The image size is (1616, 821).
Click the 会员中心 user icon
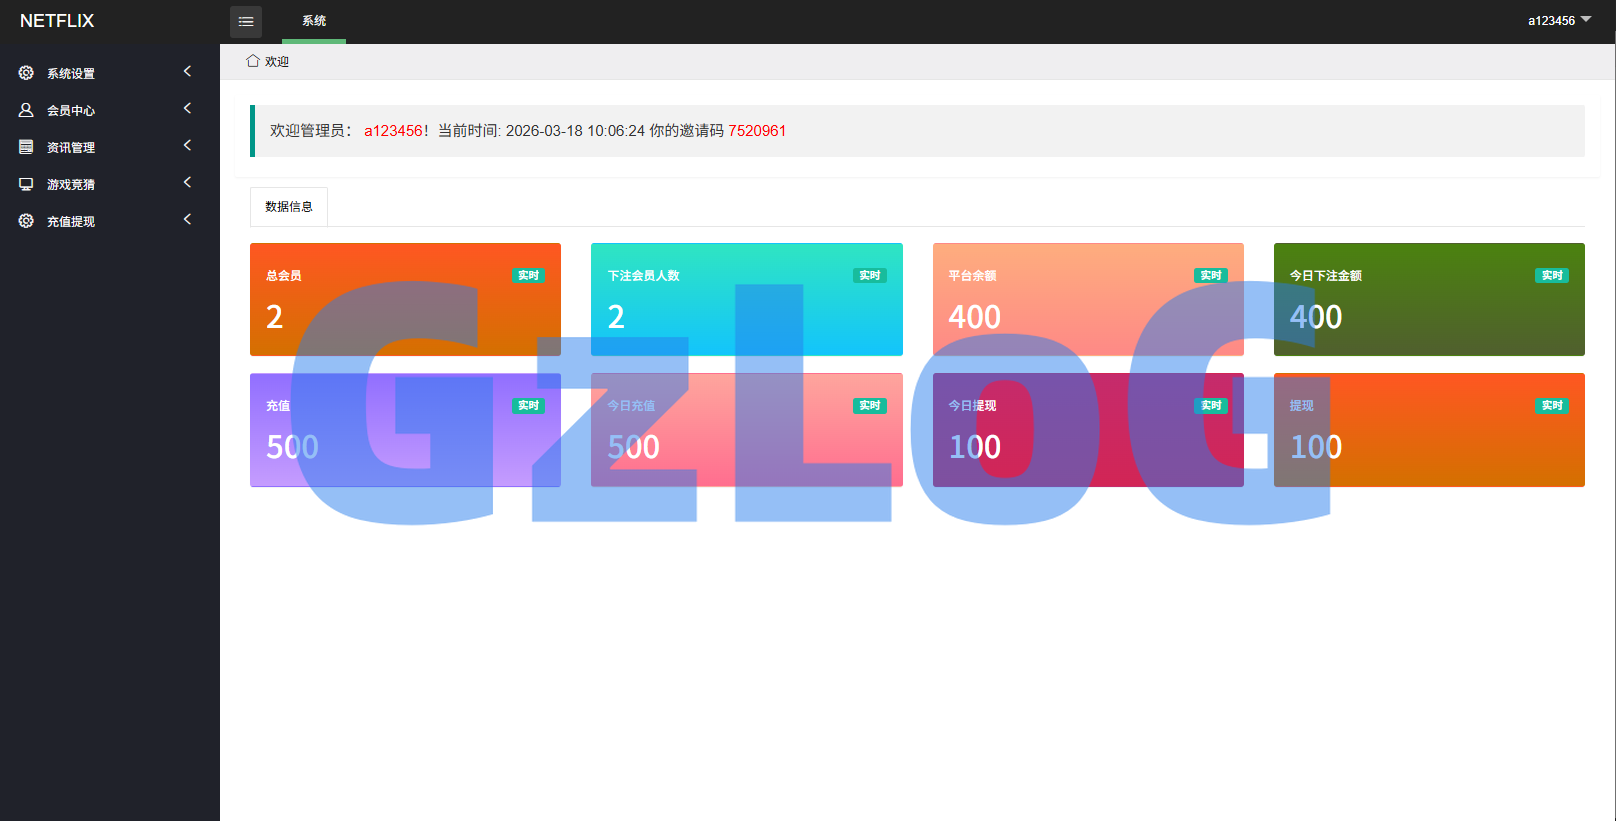(26, 110)
